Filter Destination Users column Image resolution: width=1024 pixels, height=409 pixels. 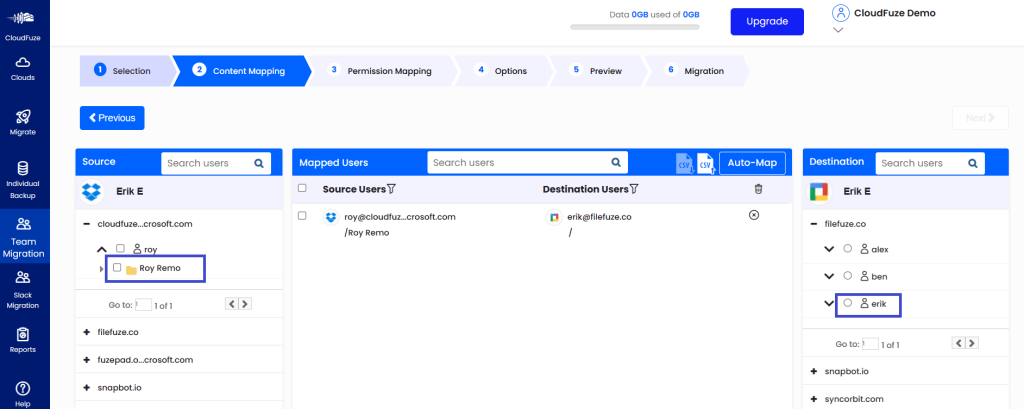[x=633, y=189]
